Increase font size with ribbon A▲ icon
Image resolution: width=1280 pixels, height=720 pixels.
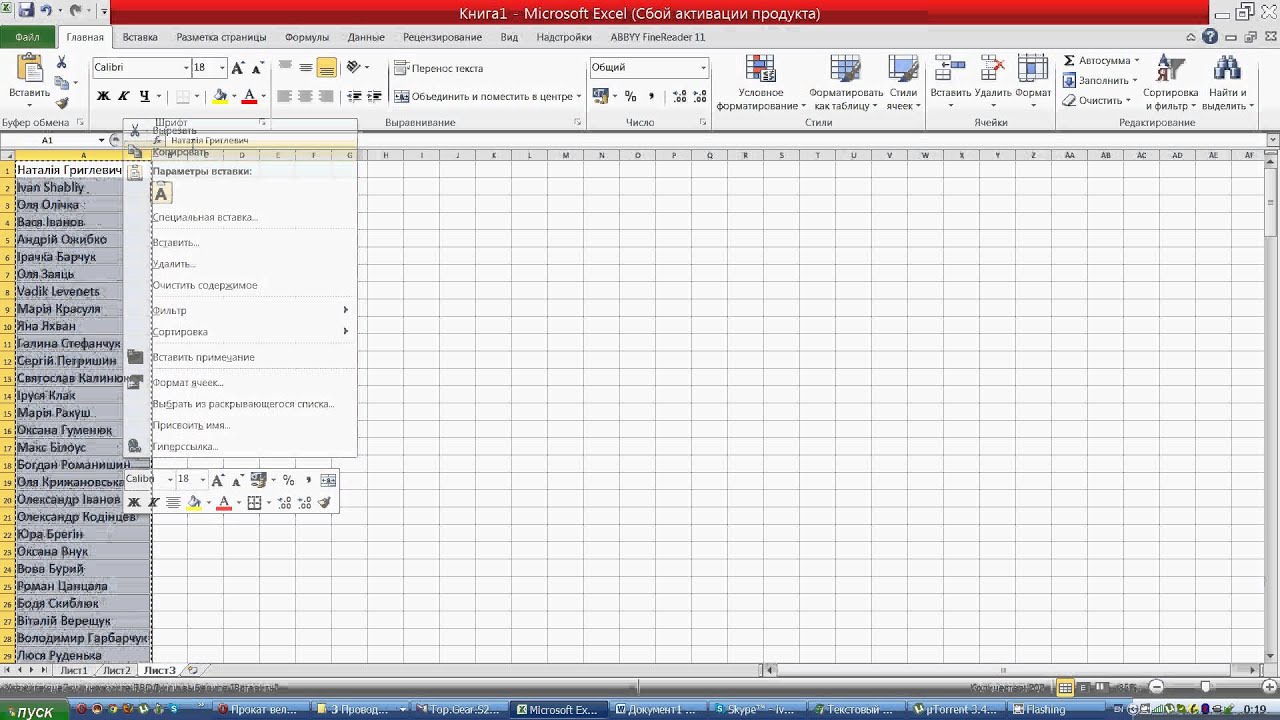[237, 68]
